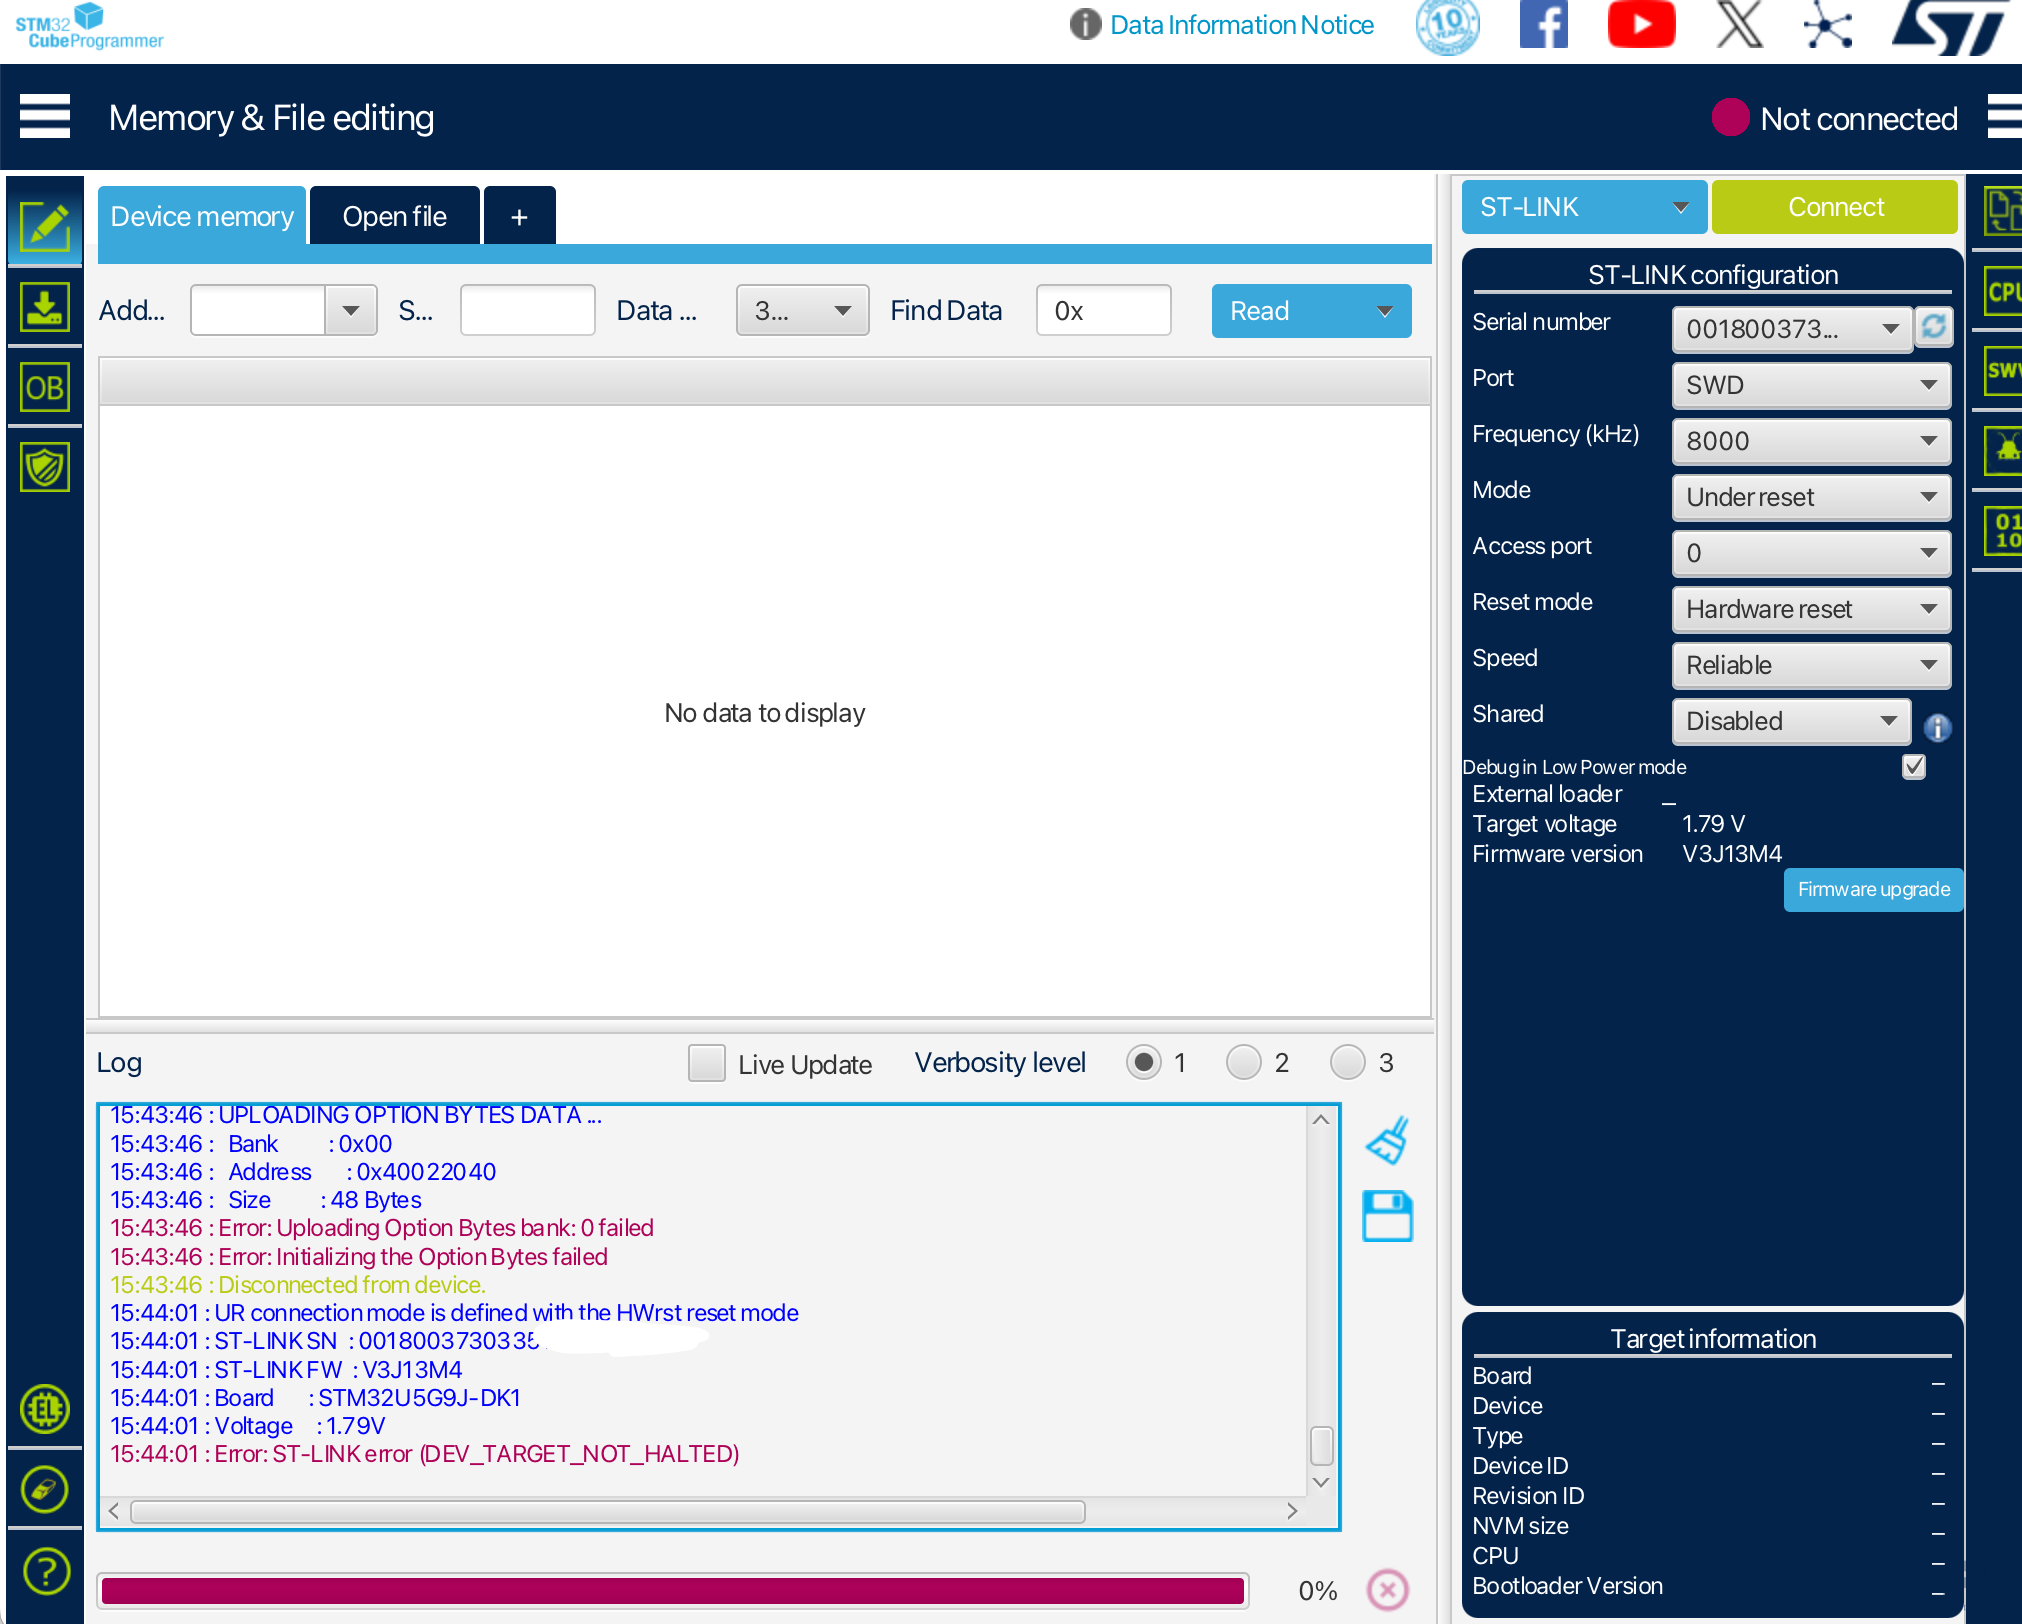The width and height of the screenshot is (2022, 1624).
Task: Open the Option bytes (OB) panel
Action: click(x=45, y=387)
